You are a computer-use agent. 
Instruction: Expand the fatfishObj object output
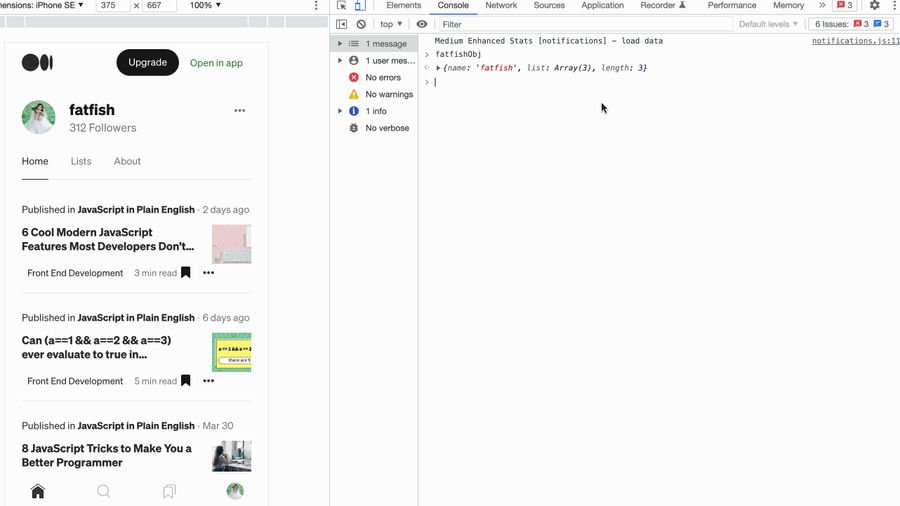tap(438, 68)
